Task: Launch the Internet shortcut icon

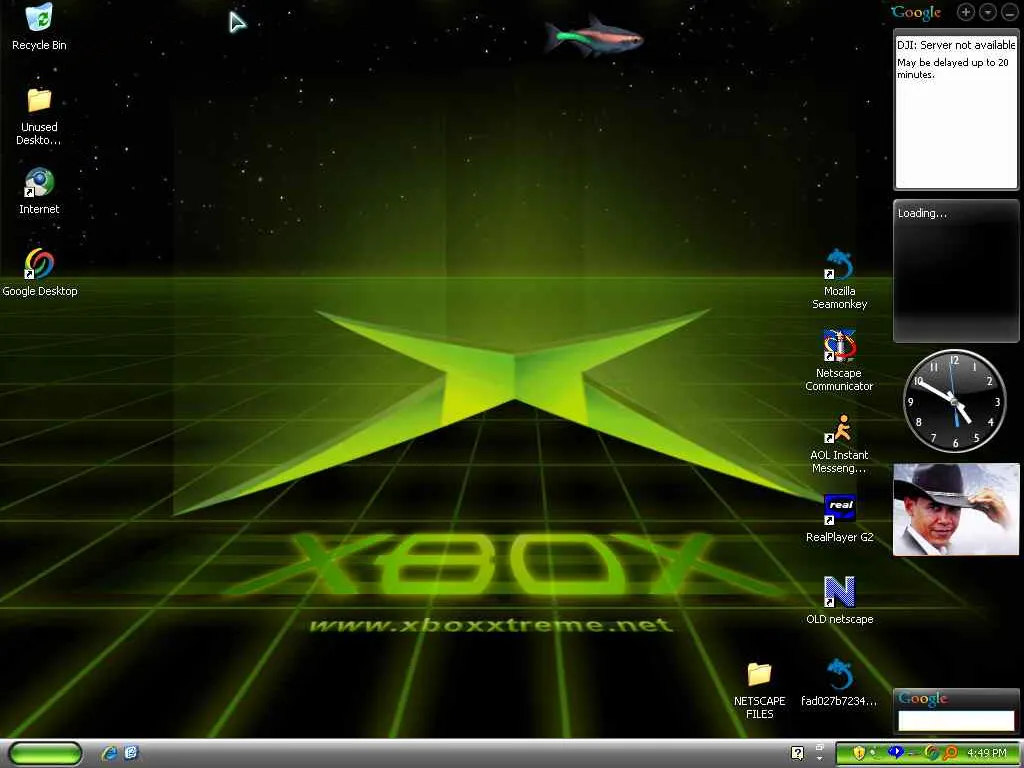Action: click(x=39, y=191)
